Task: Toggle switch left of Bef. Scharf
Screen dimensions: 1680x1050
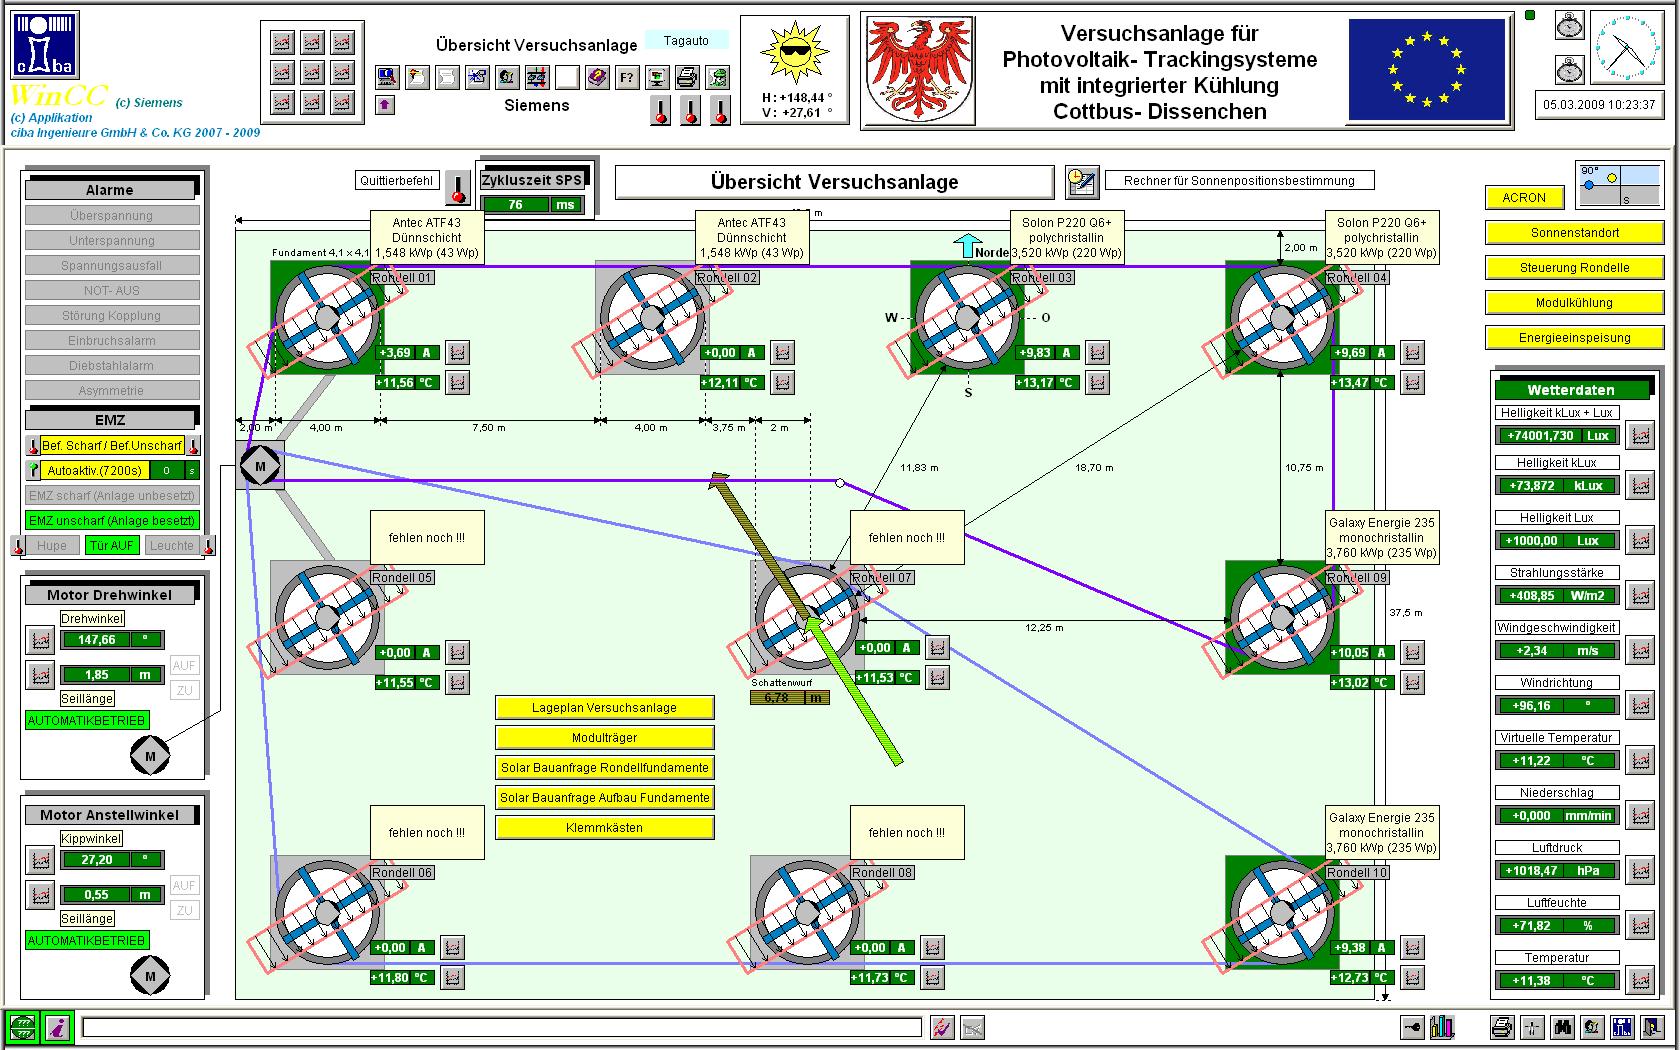Action: click(x=33, y=446)
